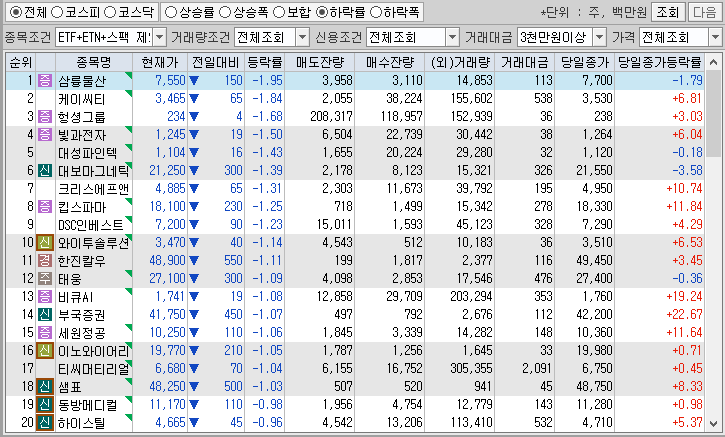Click the 주 badge next to 태웅
The height and width of the screenshot is (437, 725).
click(45, 279)
